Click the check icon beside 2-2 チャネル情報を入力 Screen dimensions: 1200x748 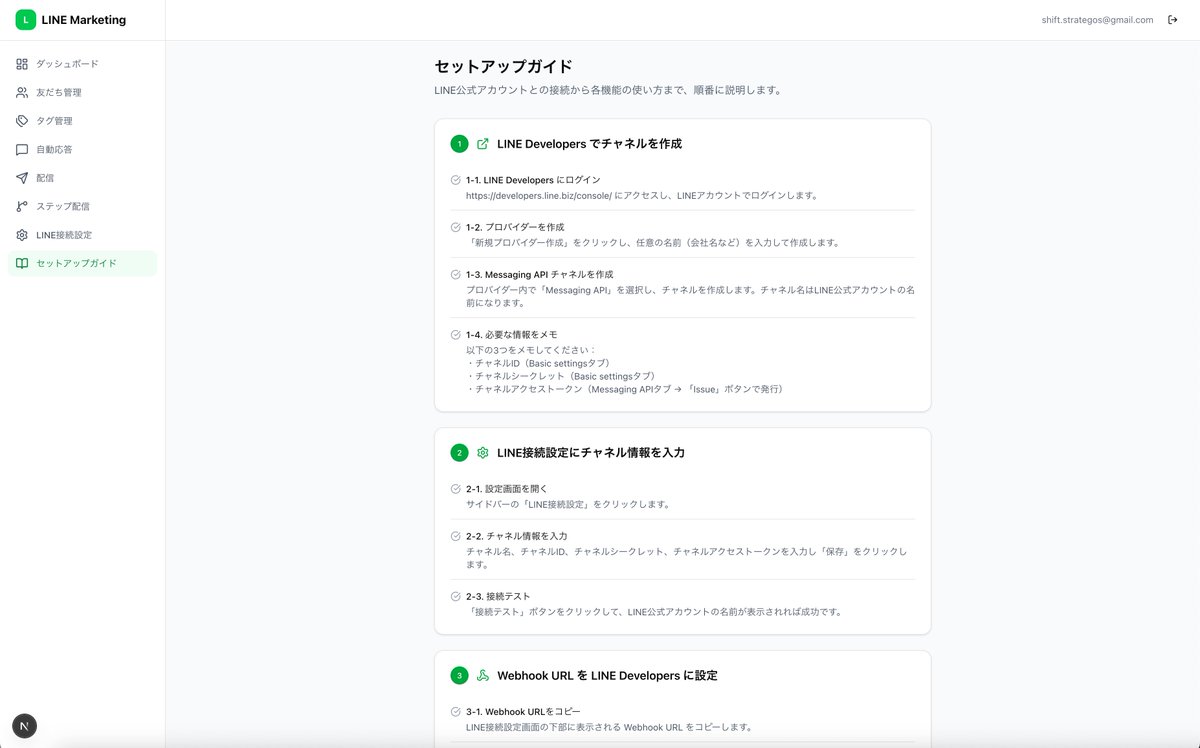pyautogui.click(x=456, y=536)
